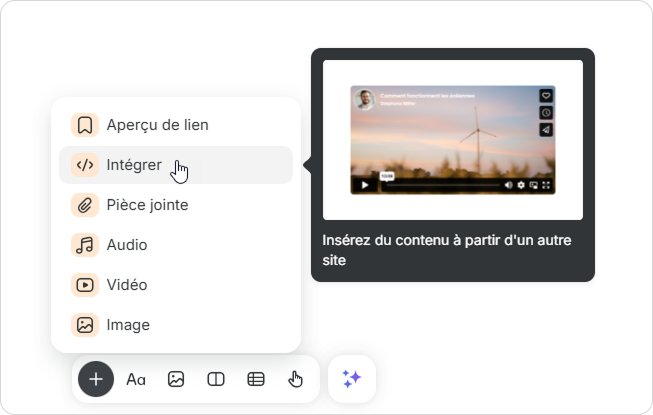Click the video share paper-plane icon

[546, 130]
